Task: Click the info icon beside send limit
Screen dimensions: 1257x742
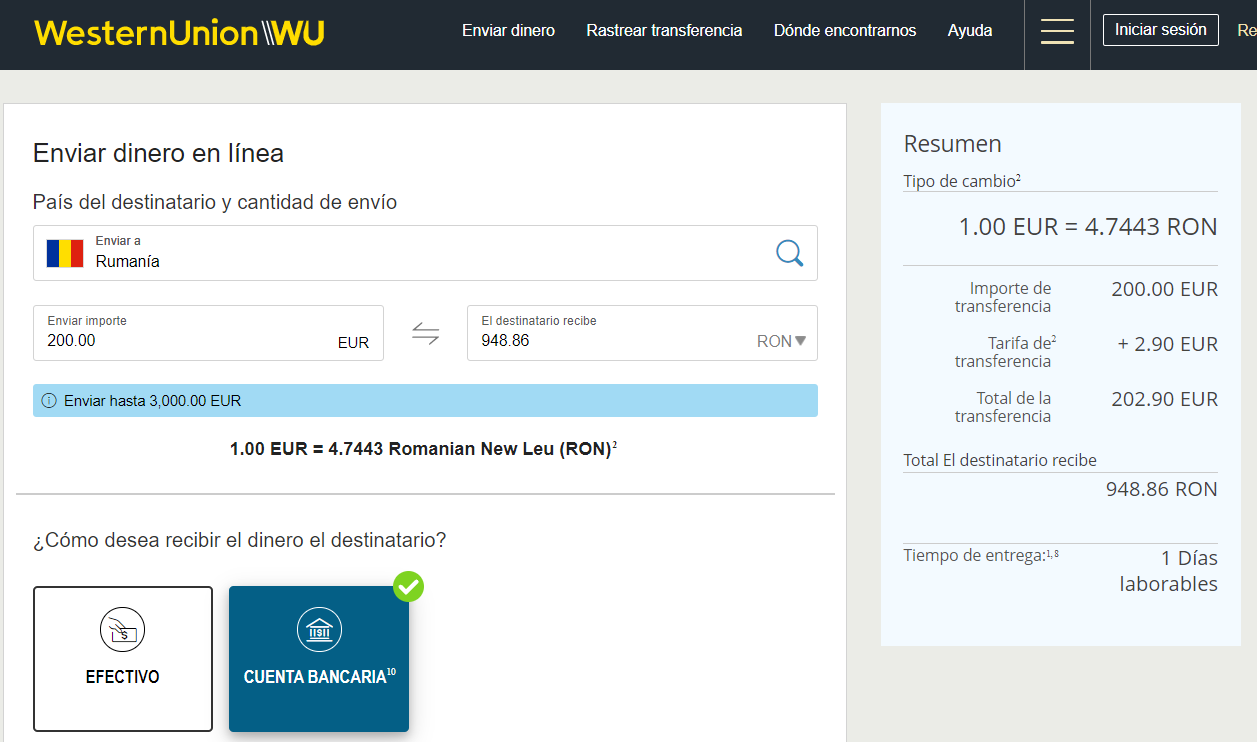Action: [x=49, y=401]
